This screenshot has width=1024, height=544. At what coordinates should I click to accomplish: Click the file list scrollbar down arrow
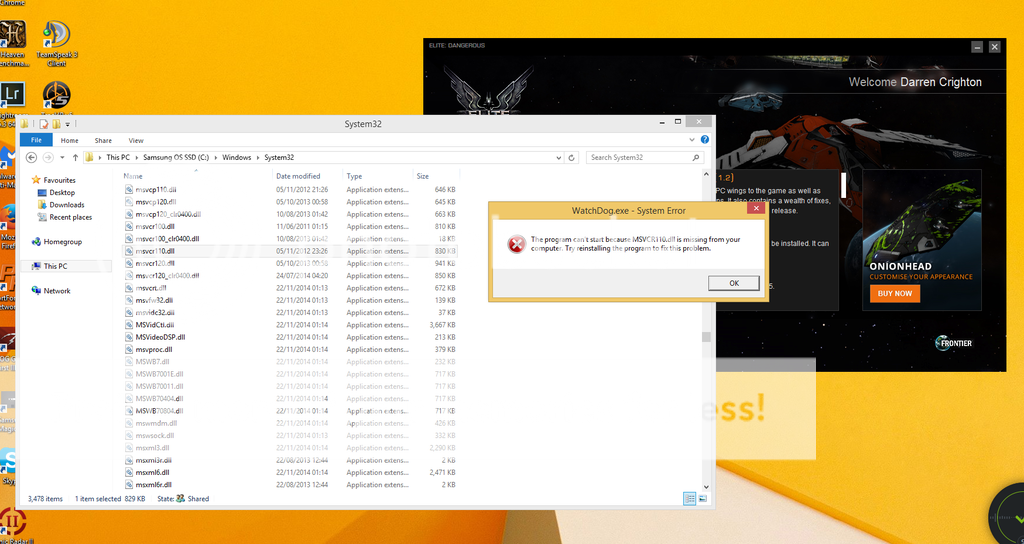pos(705,487)
